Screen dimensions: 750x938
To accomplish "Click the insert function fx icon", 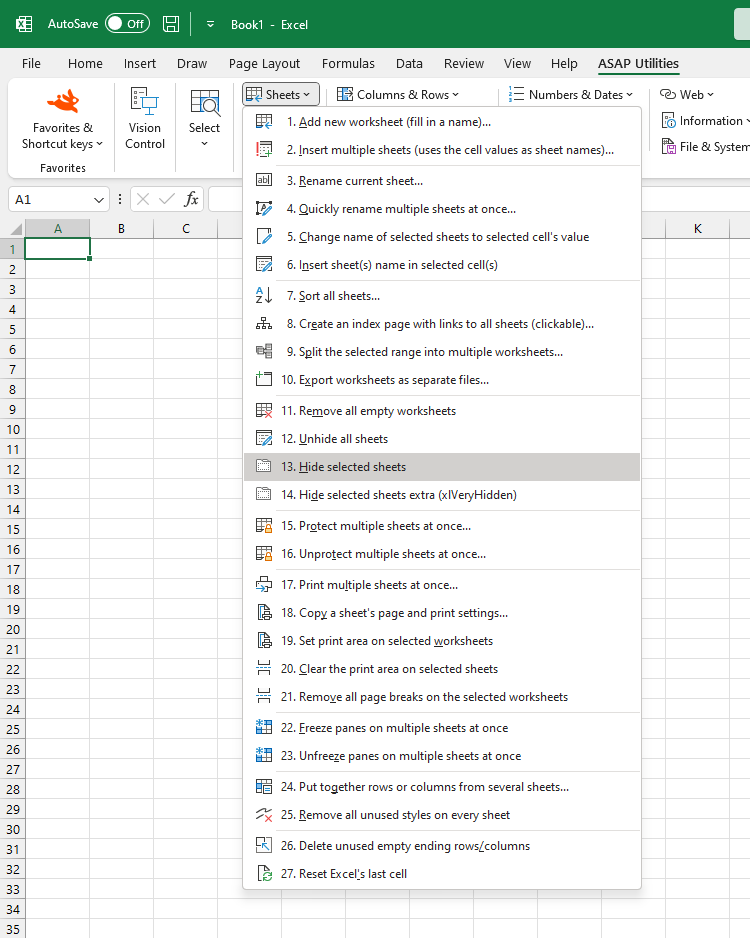I will pos(191,199).
